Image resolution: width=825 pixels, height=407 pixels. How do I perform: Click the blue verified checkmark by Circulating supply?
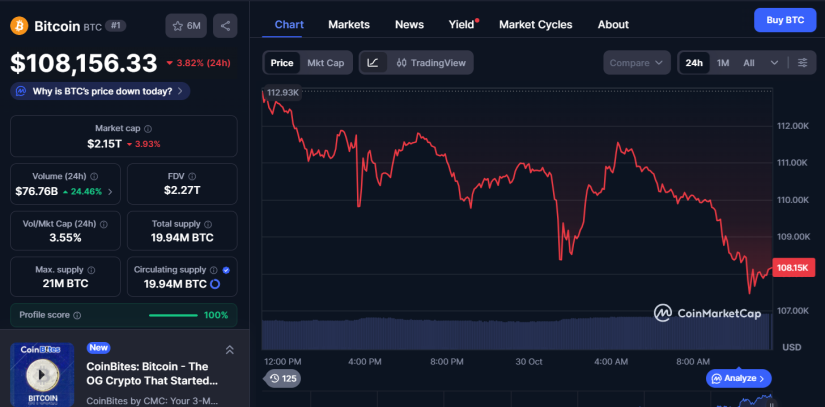coord(226,270)
